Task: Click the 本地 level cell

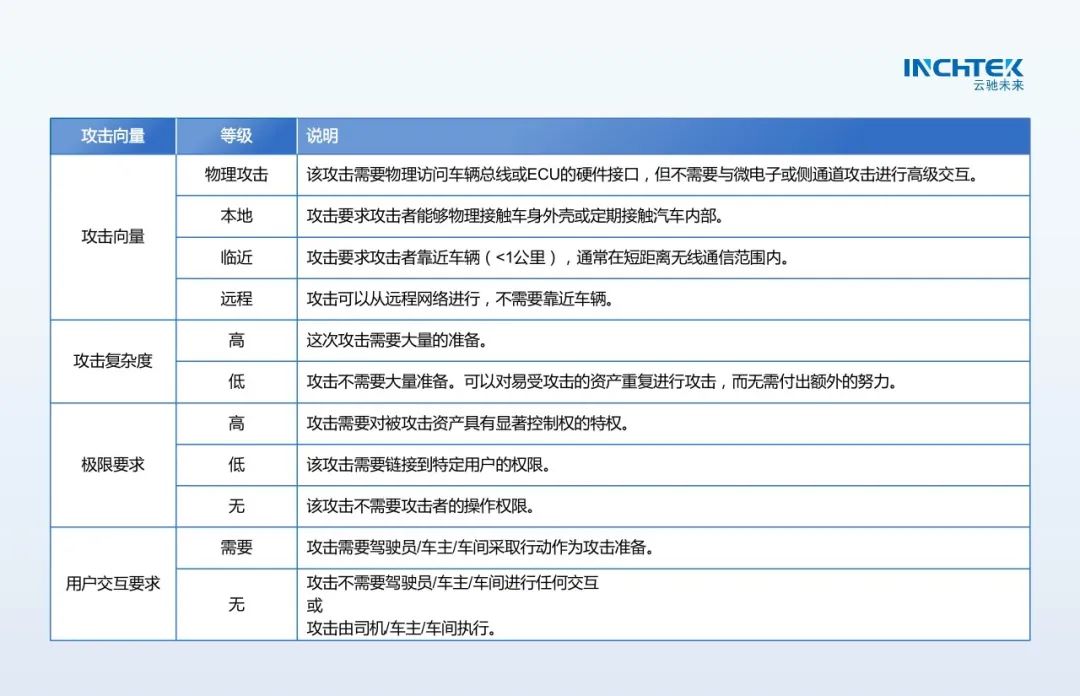Action: (236, 216)
